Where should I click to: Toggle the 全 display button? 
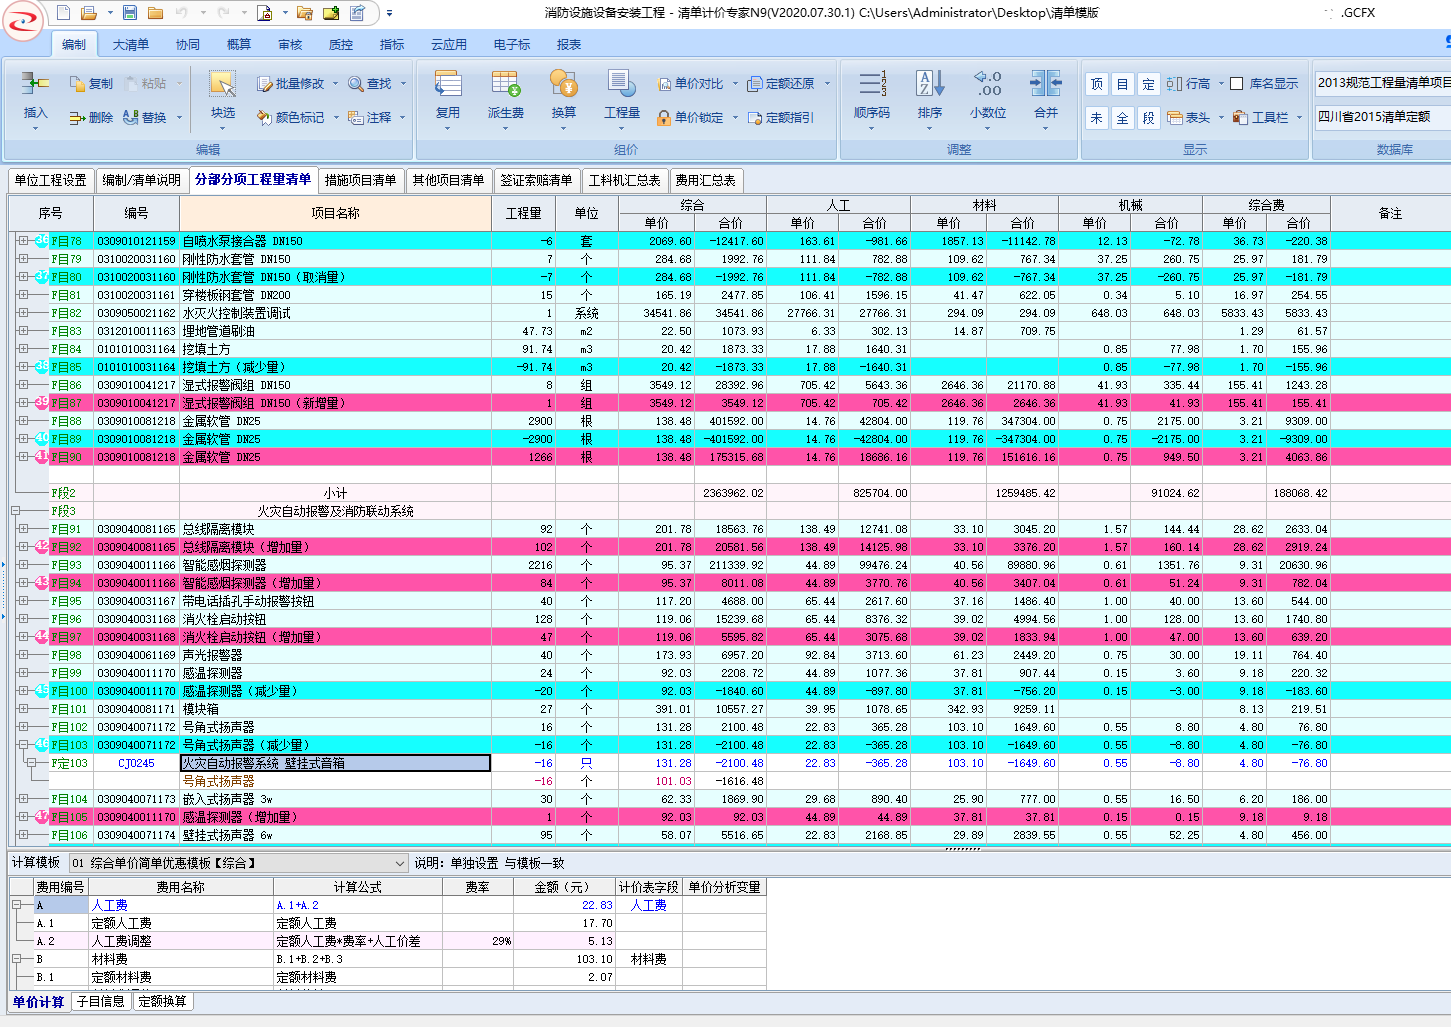1123,117
